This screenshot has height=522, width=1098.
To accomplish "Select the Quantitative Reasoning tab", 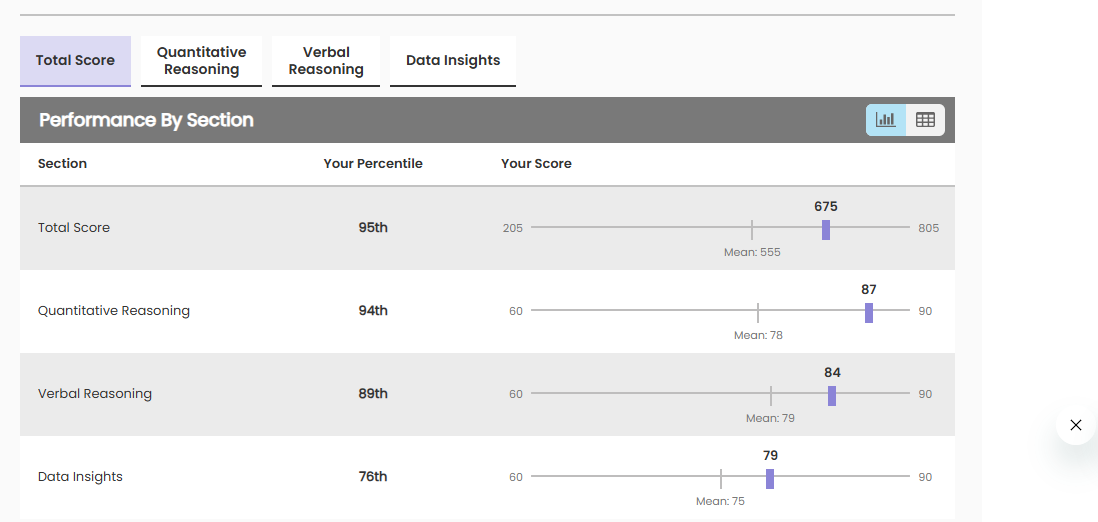I will pos(201,61).
